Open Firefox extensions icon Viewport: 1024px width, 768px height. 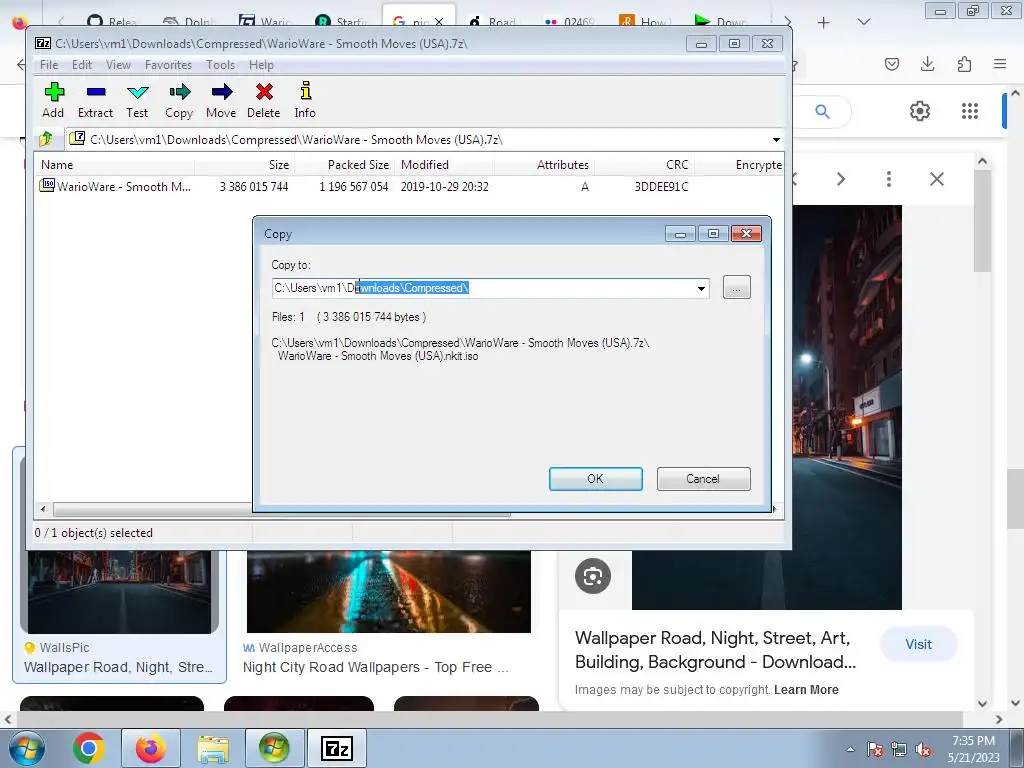coord(964,64)
